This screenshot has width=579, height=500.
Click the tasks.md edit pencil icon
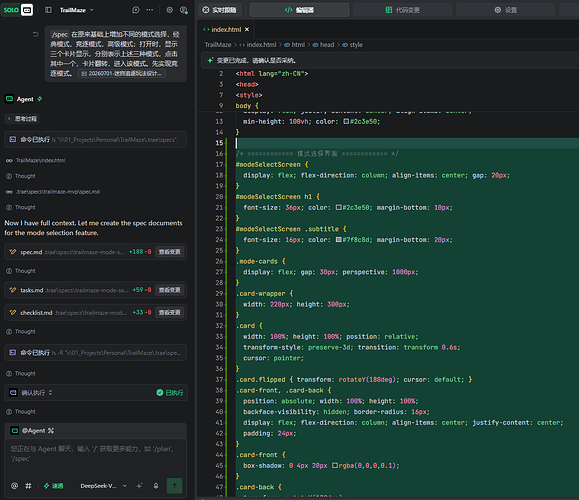point(13,290)
